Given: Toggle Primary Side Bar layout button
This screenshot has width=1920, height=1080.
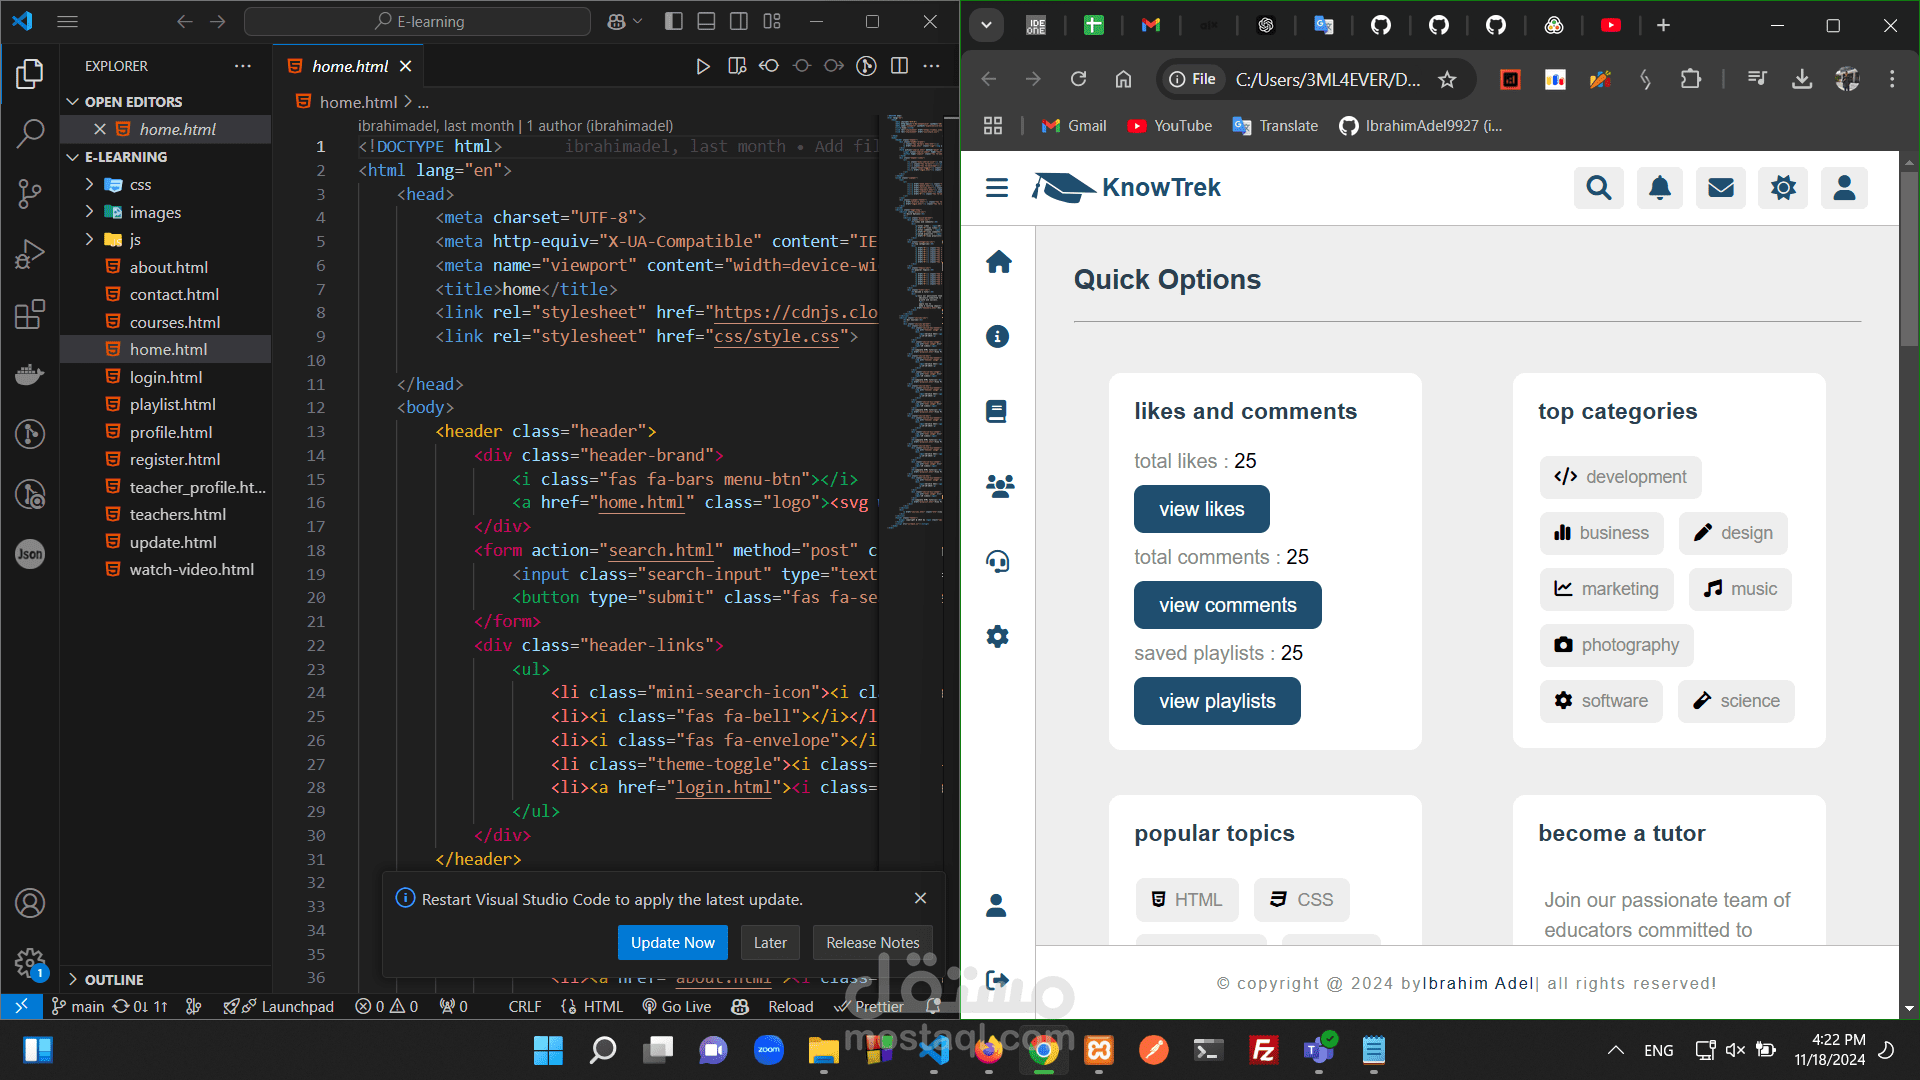Looking at the screenshot, I should [674, 21].
